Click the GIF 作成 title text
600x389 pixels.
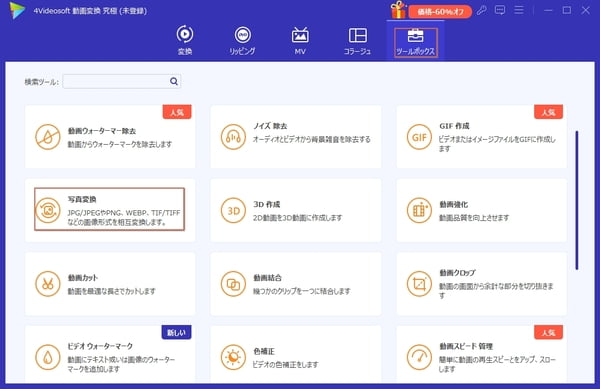(x=454, y=126)
